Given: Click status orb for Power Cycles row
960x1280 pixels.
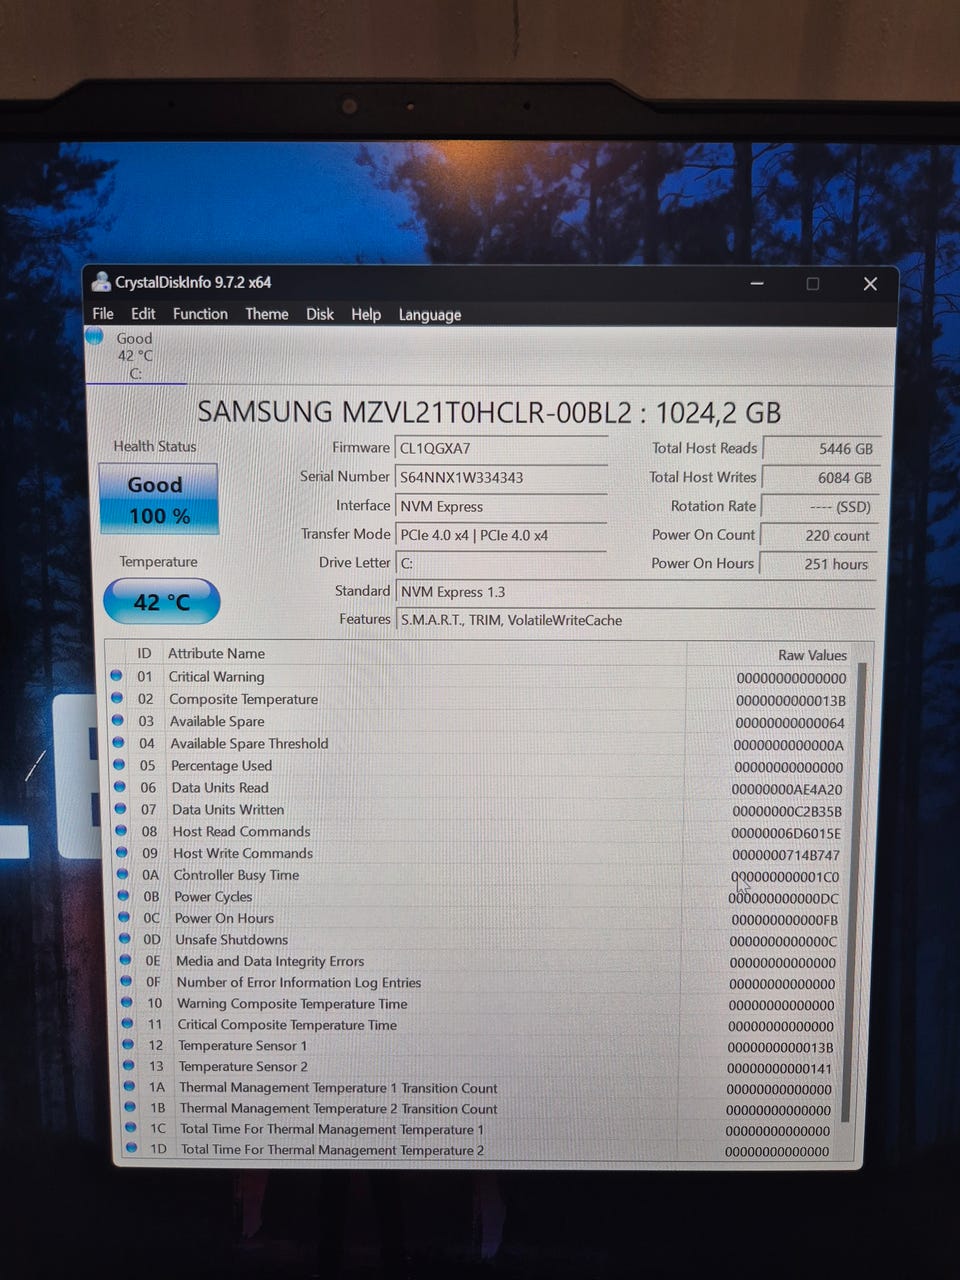Looking at the screenshot, I should pyautogui.click(x=124, y=896).
